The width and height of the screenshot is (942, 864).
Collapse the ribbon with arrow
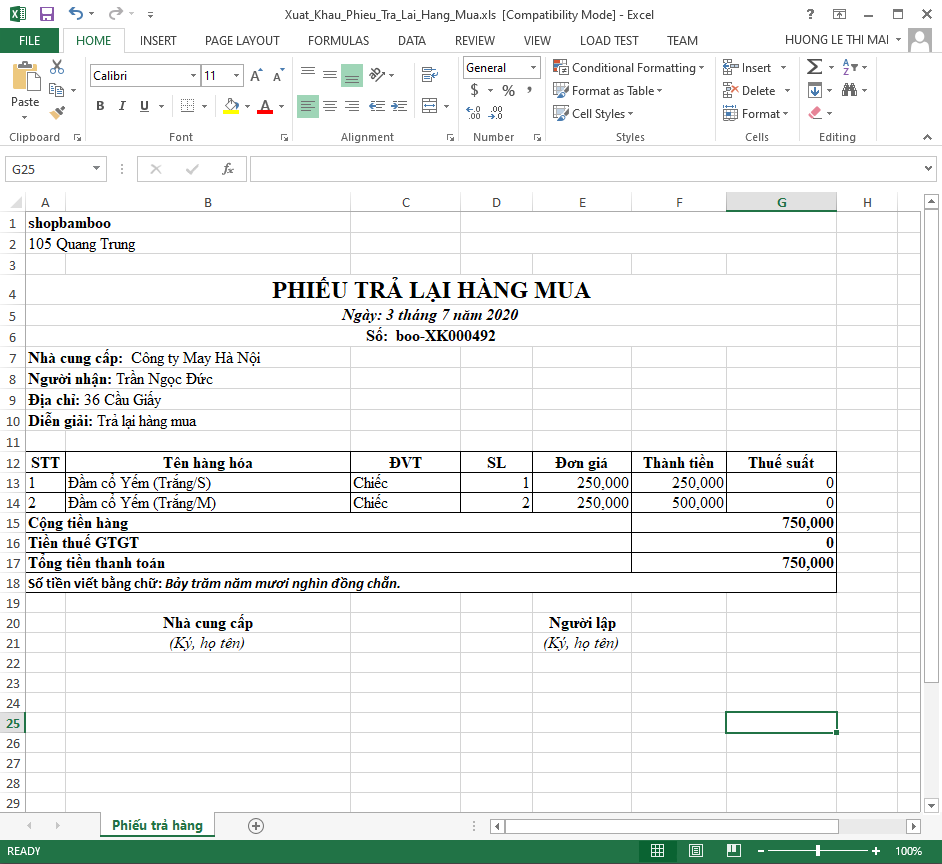click(928, 138)
